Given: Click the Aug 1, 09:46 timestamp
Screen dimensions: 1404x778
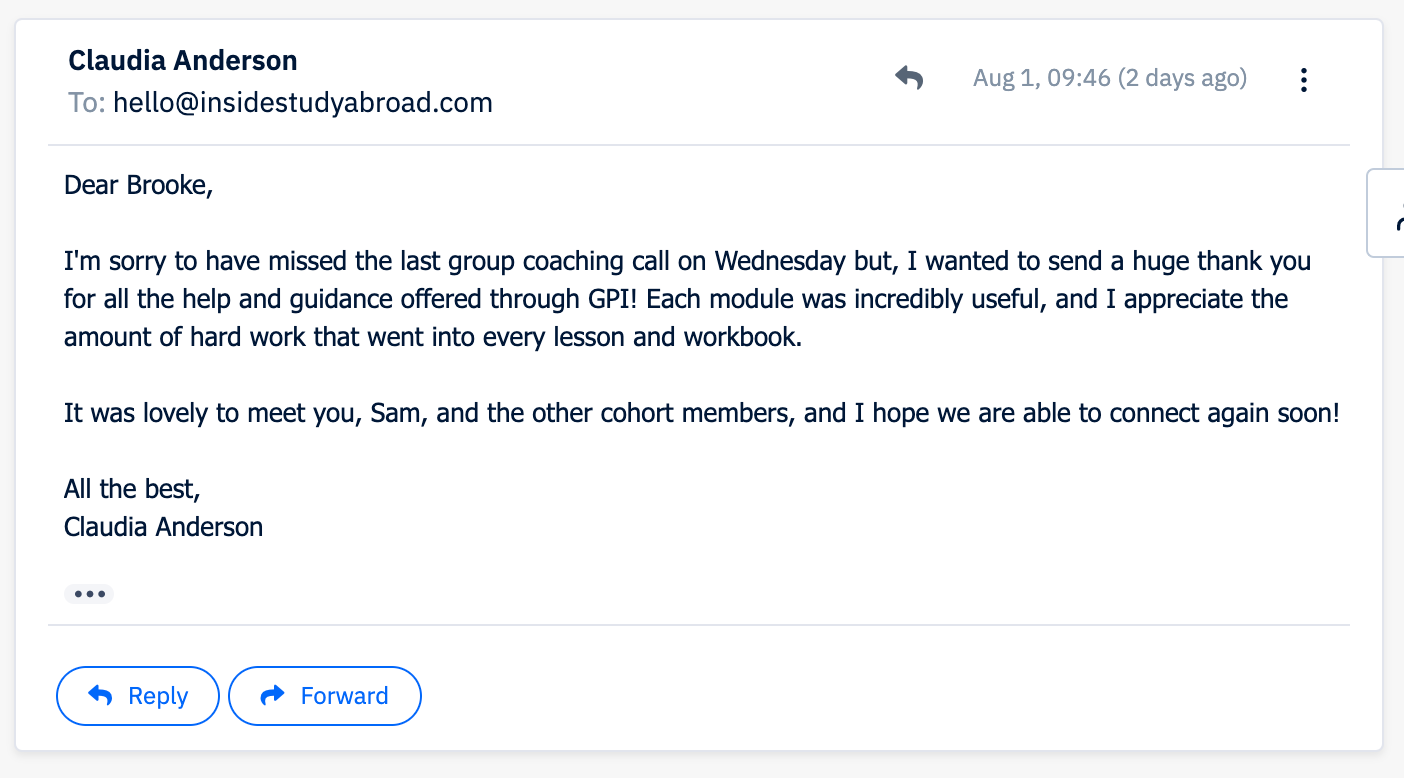Looking at the screenshot, I should click(x=1041, y=78).
